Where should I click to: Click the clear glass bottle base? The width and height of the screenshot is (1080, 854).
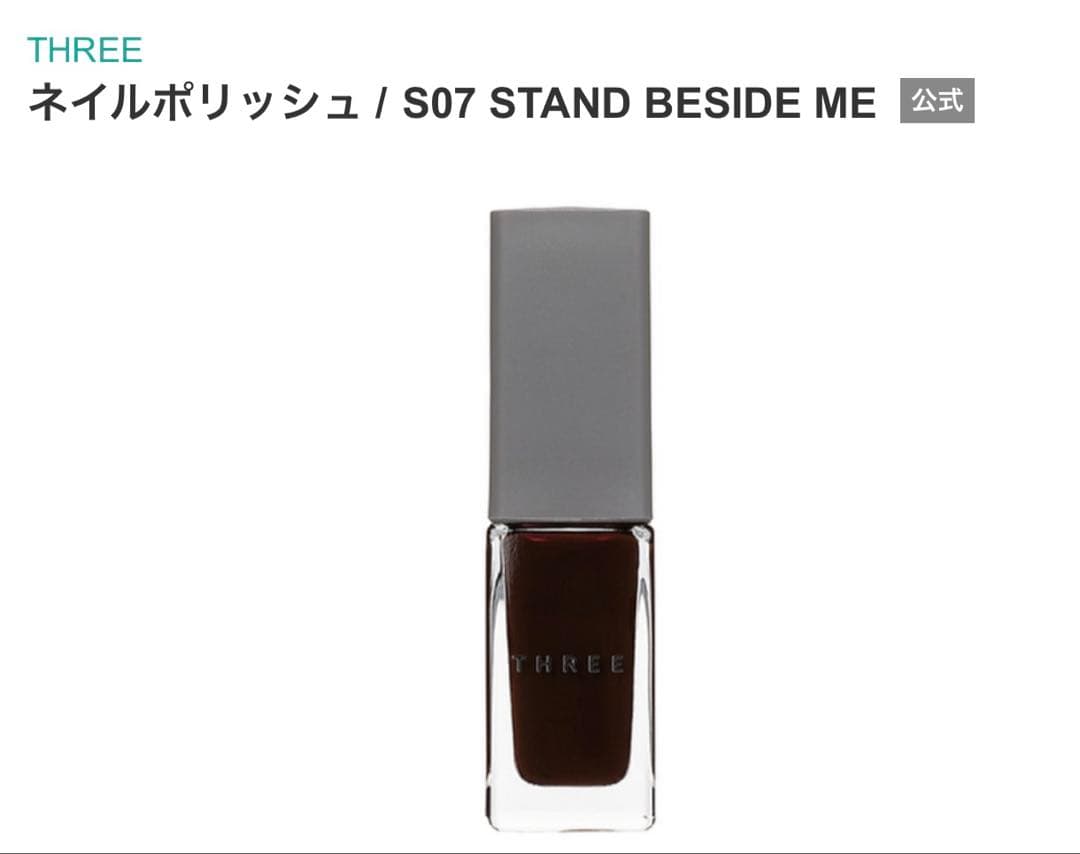click(x=570, y=807)
